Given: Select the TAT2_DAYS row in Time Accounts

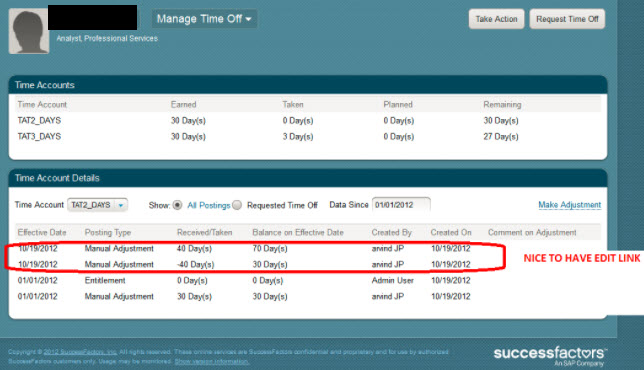Looking at the screenshot, I should tap(308, 120).
